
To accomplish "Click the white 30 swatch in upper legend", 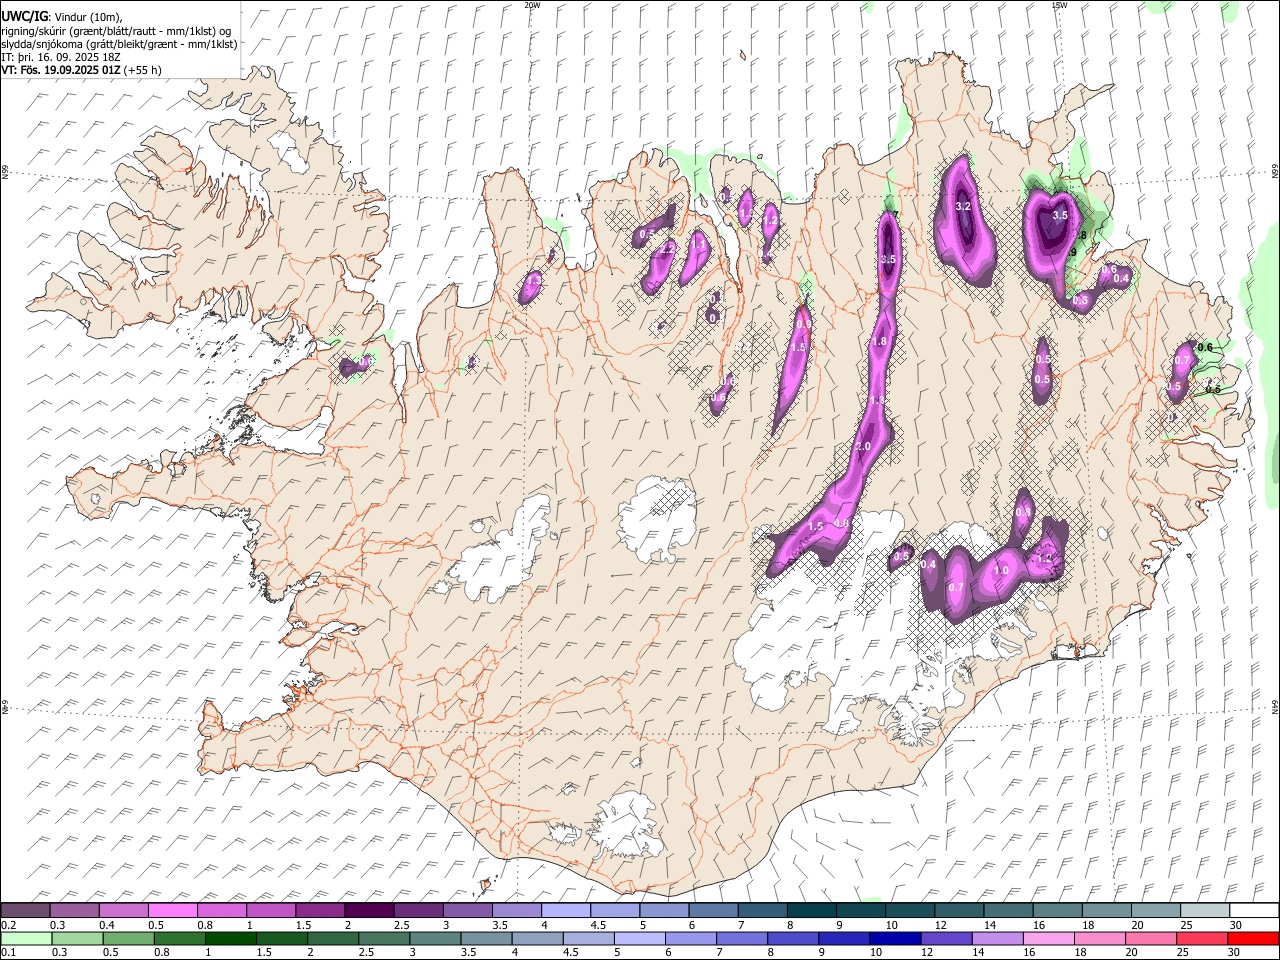I will (x=1253, y=911).
